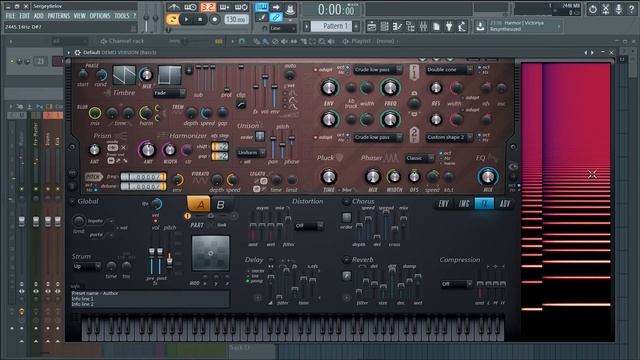The image size is (640, 360).
Task: Stop playback with the stop button
Action: (x=200, y=19)
